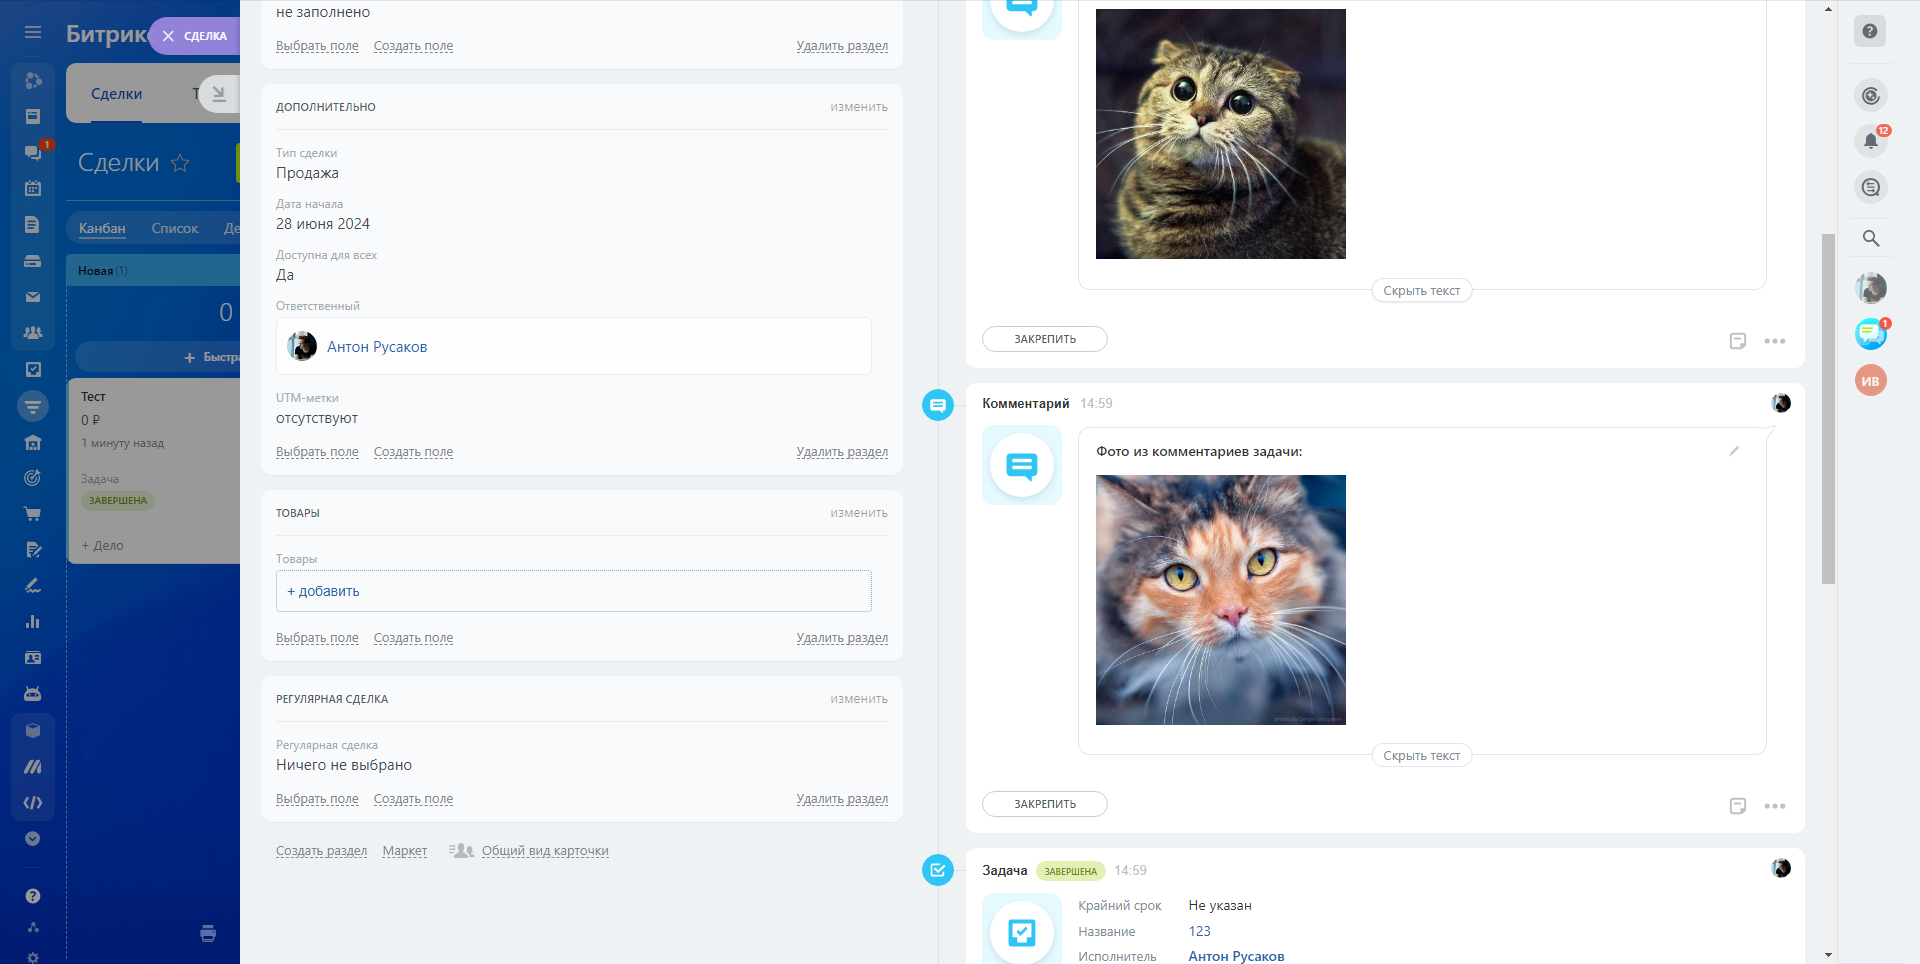Switch to the Сделки tab
1920x964 pixels.
point(116,94)
